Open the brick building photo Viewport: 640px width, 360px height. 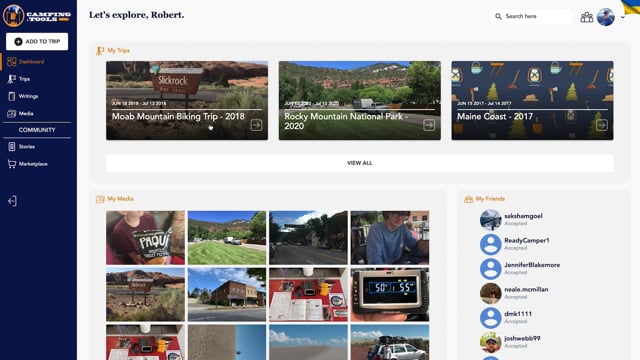[227, 294]
